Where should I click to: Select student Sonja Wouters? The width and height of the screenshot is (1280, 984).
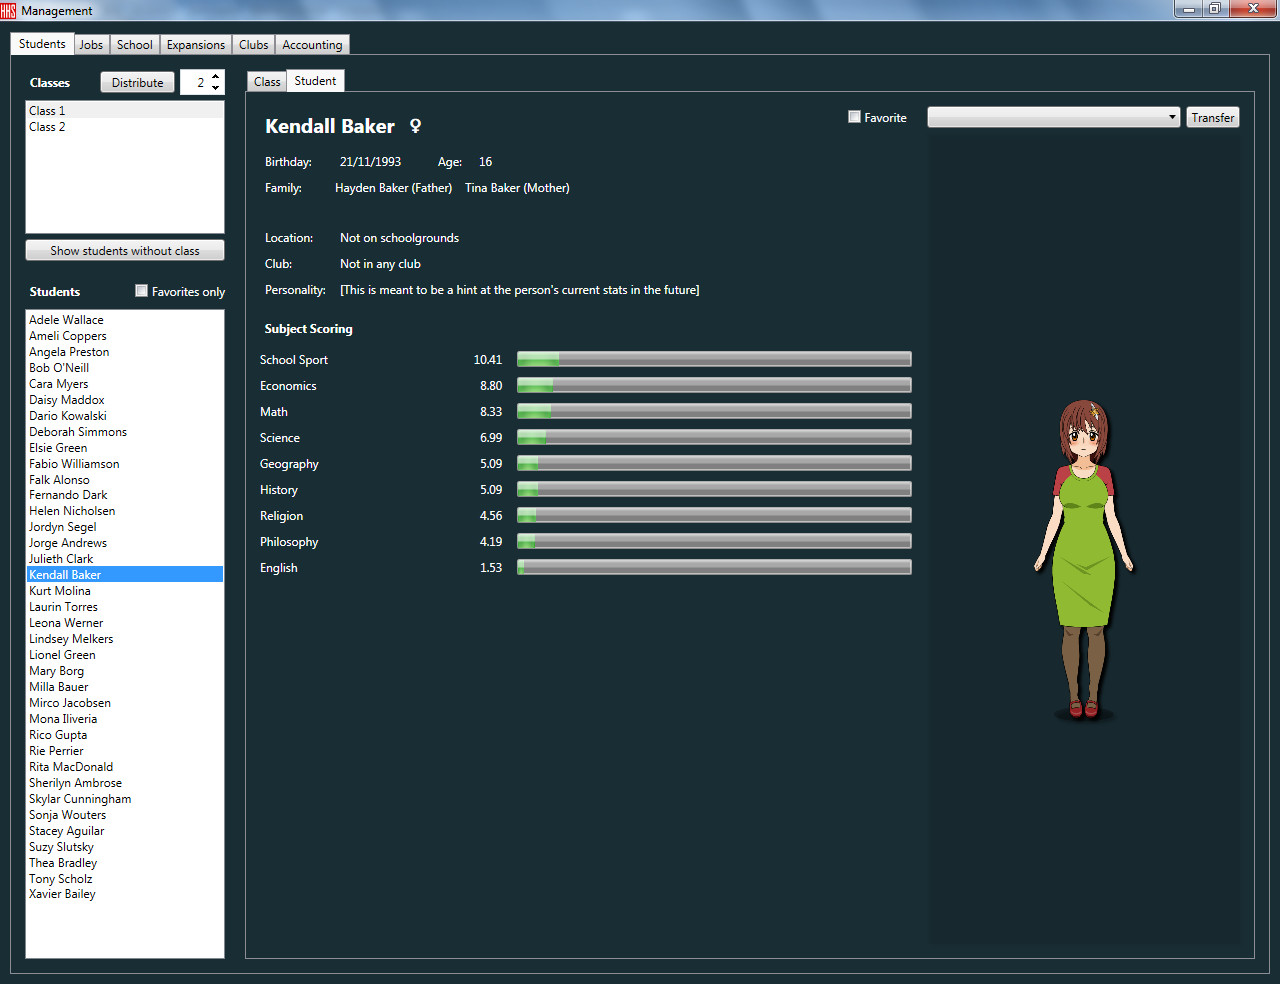pos(125,814)
